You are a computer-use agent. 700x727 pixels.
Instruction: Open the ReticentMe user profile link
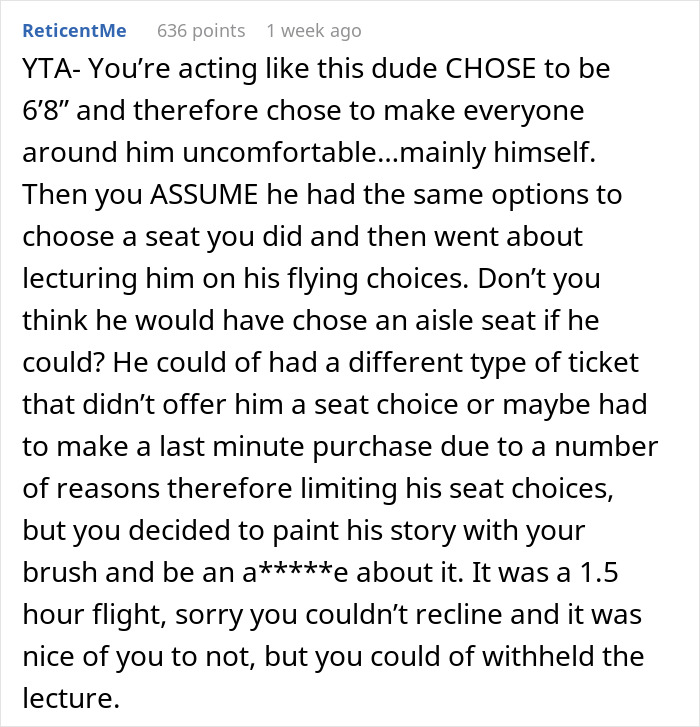coord(74,31)
